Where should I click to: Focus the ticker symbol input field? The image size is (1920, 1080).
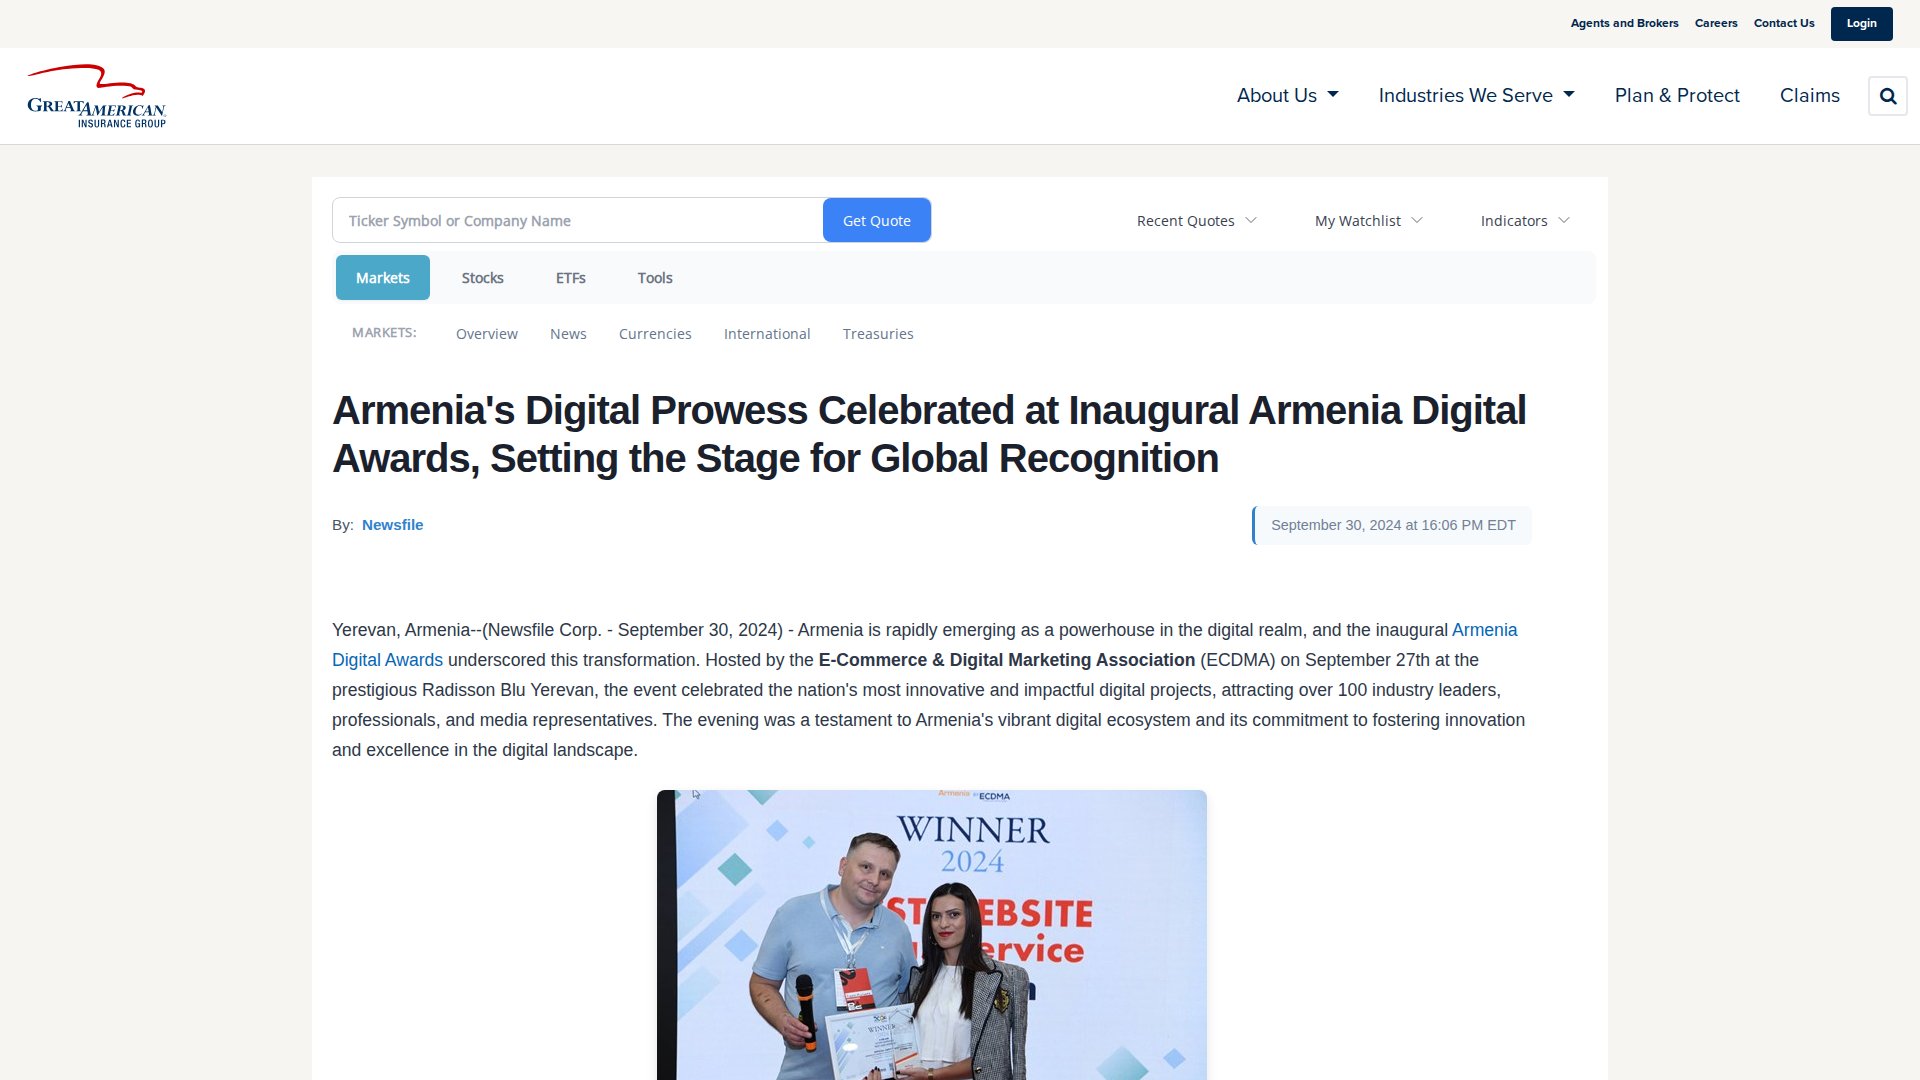click(x=577, y=221)
